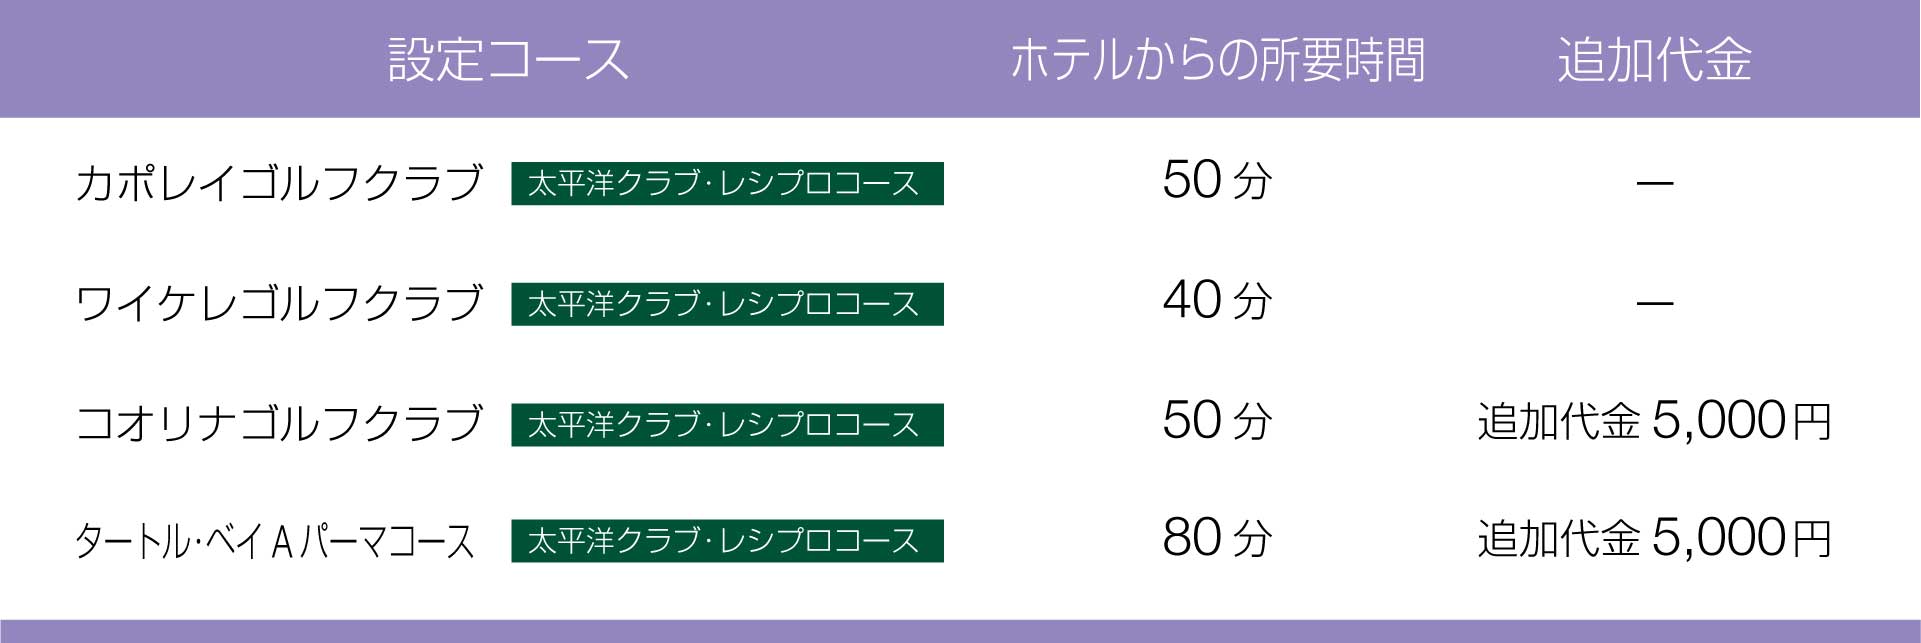Viewport: 1921px width, 643px height.
Task: Open the ワイケレゴルフクラブ course name
Action: 279,304
